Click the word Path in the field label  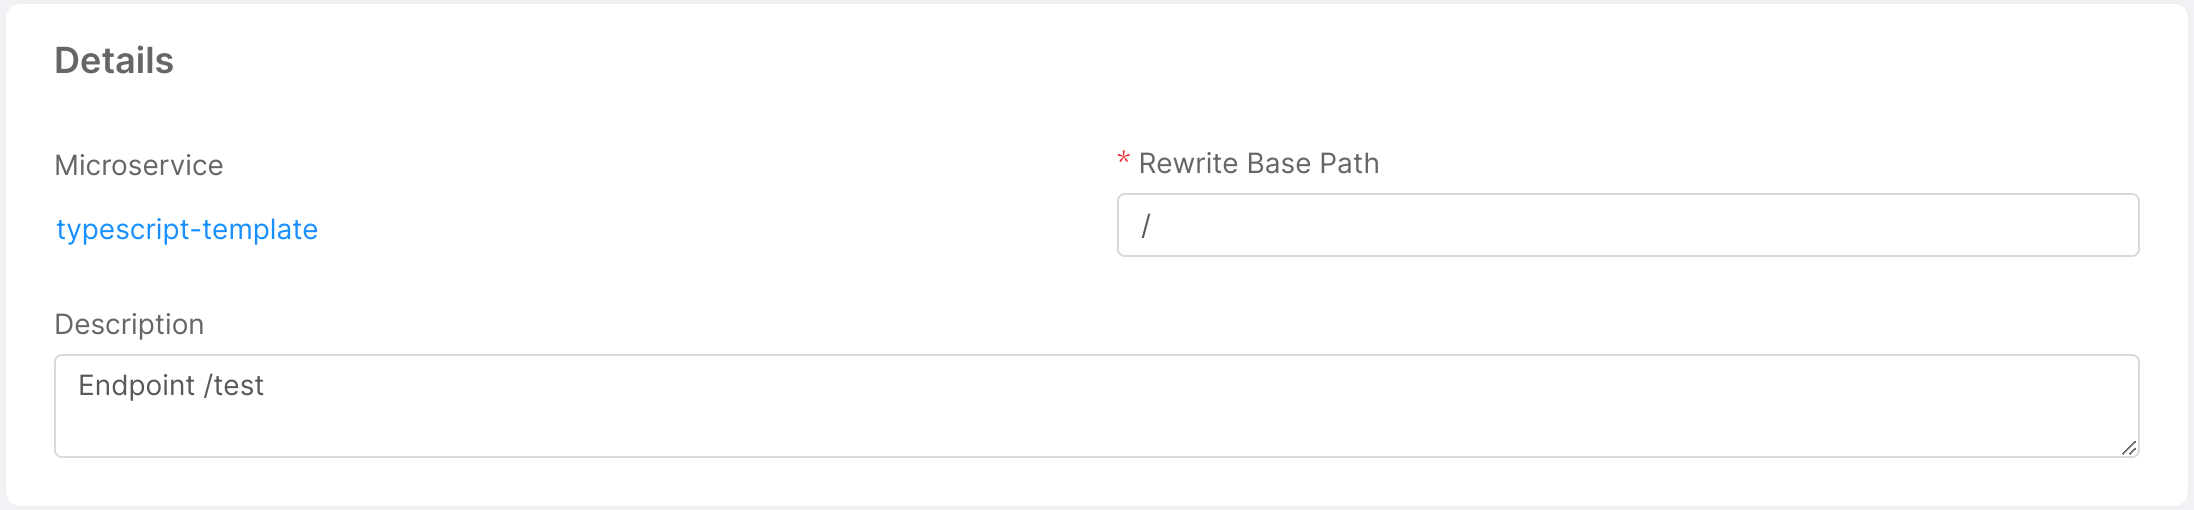(x=1349, y=163)
